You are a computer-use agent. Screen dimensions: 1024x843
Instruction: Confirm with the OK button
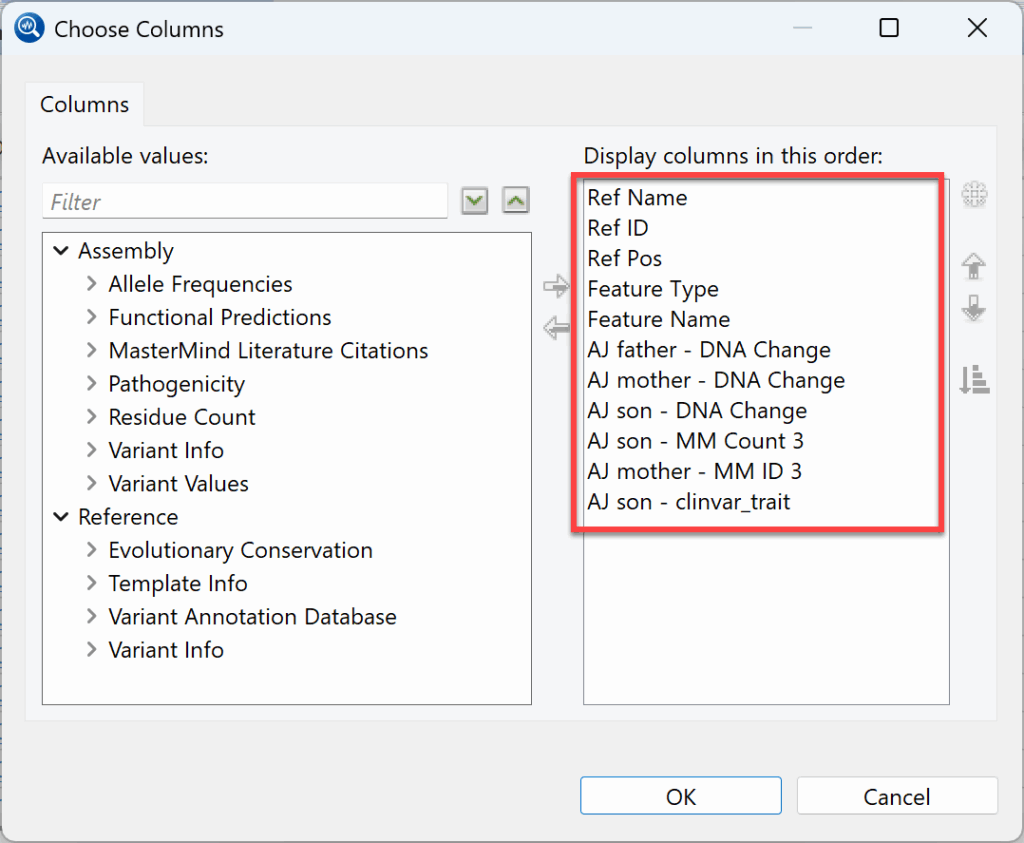coord(680,796)
